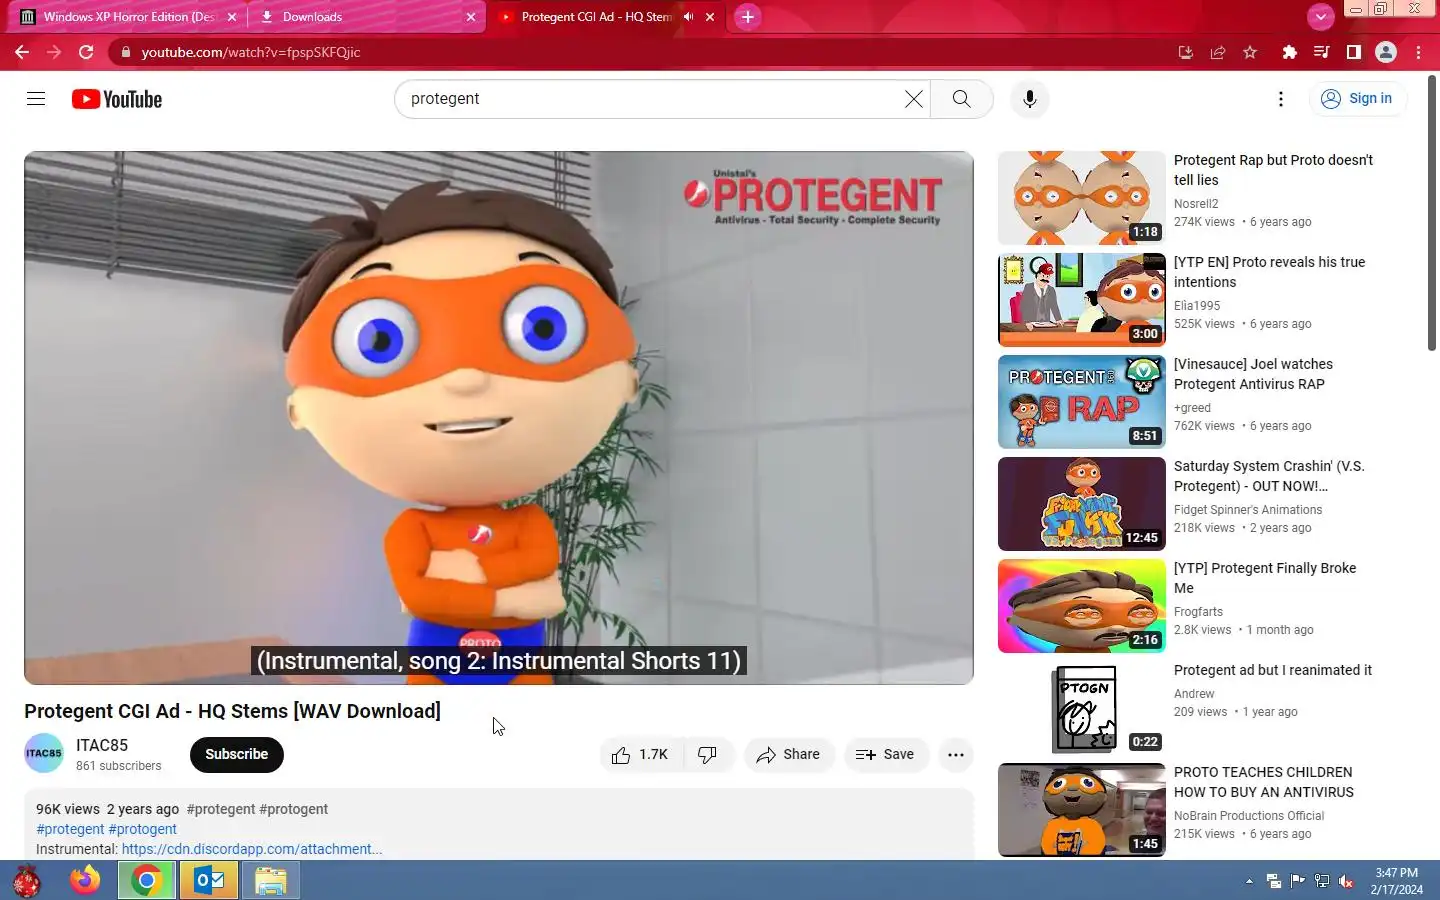
Task: Open the media control toolbar icon
Action: coord(1322,52)
